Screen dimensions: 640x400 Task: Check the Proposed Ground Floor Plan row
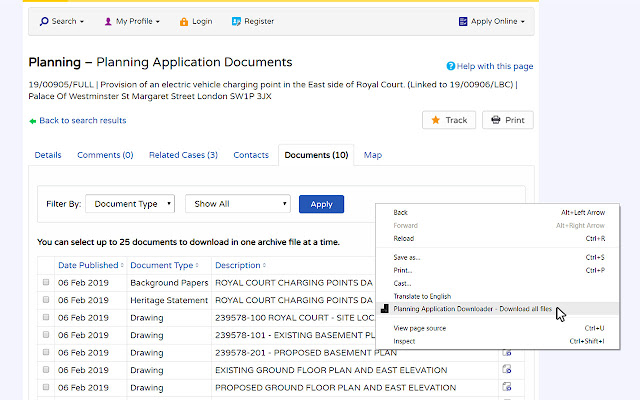coord(46,388)
